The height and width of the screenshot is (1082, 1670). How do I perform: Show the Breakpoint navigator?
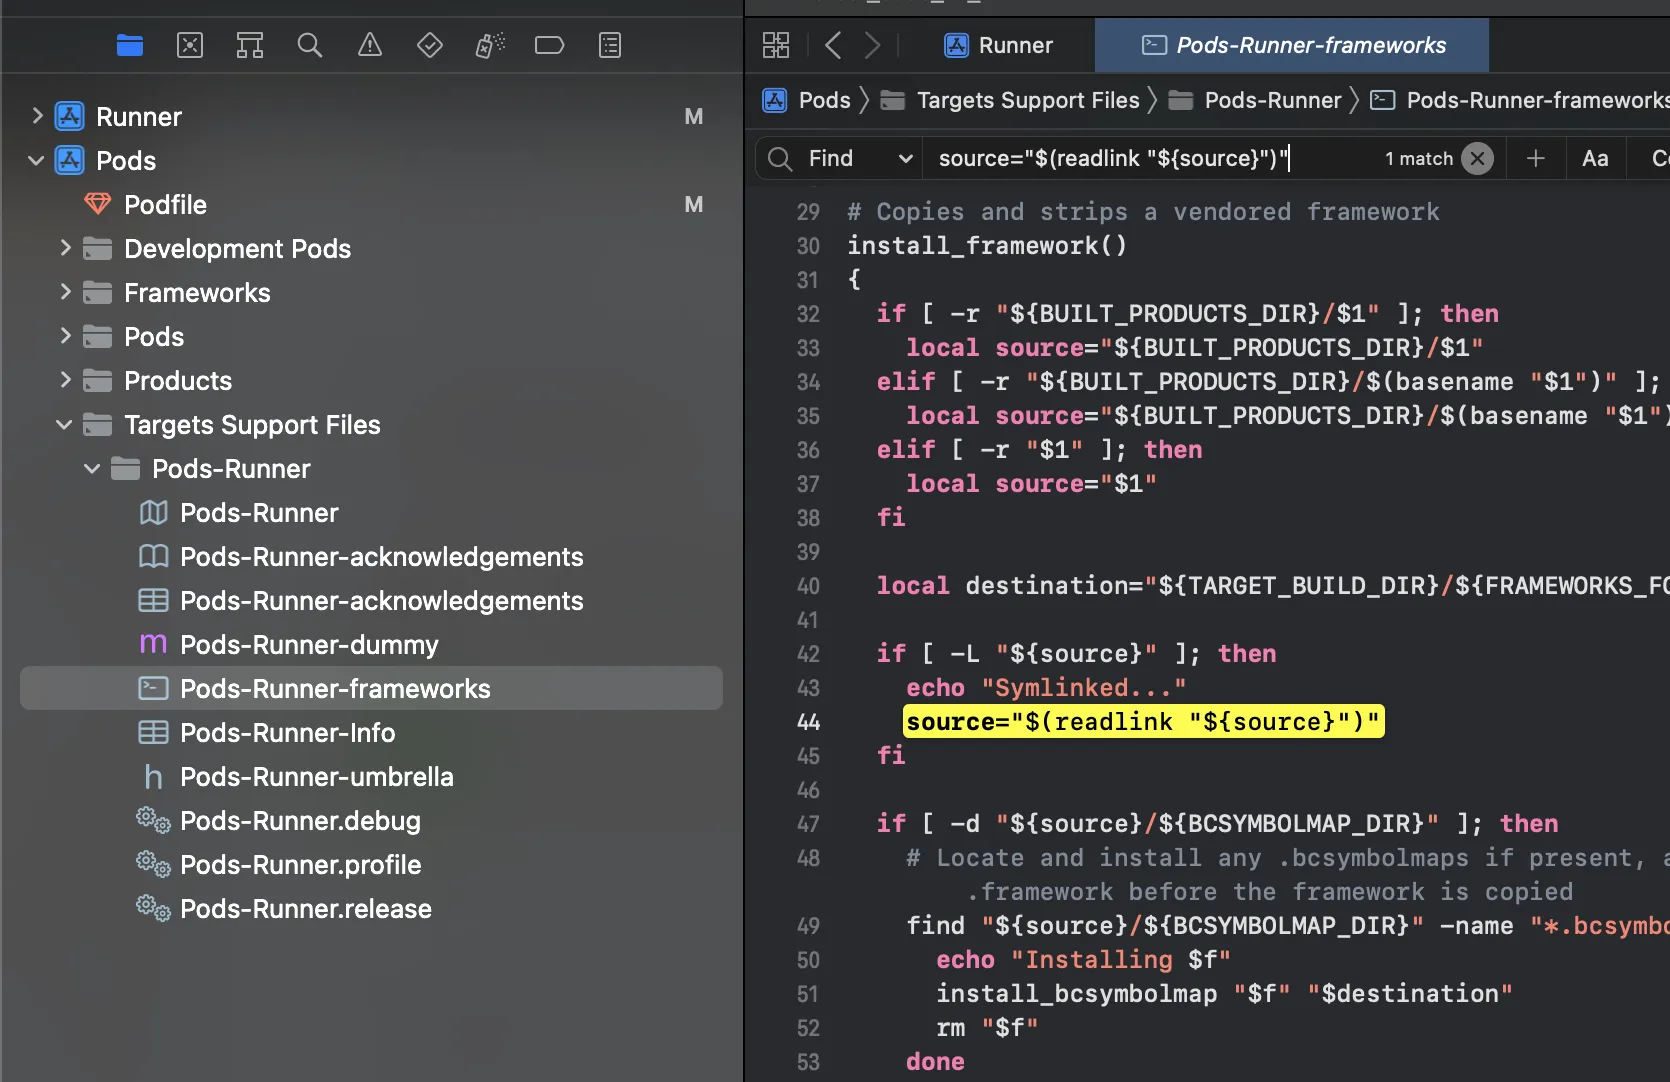550,45
